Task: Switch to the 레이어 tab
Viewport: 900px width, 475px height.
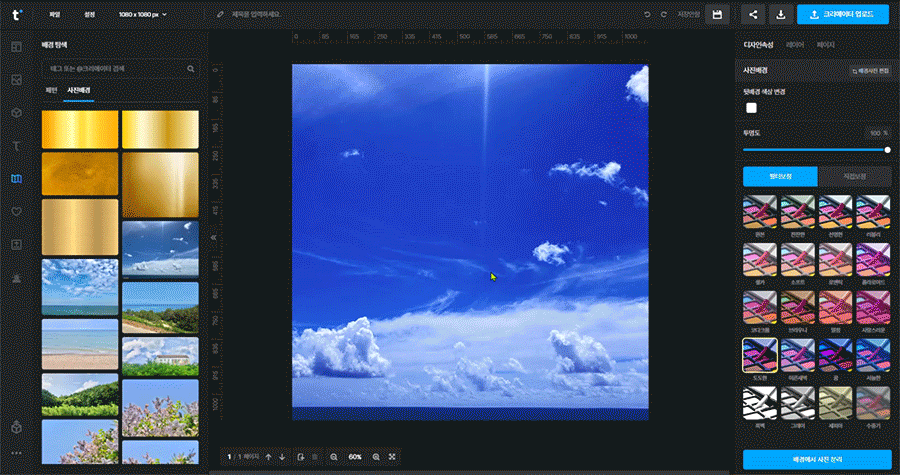Action: (x=796, y=45)
